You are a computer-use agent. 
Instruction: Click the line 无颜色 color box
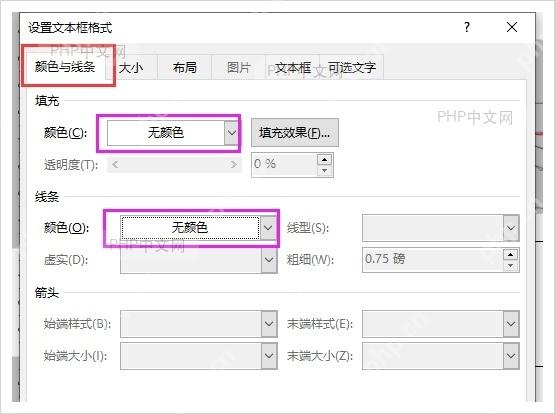190,228
